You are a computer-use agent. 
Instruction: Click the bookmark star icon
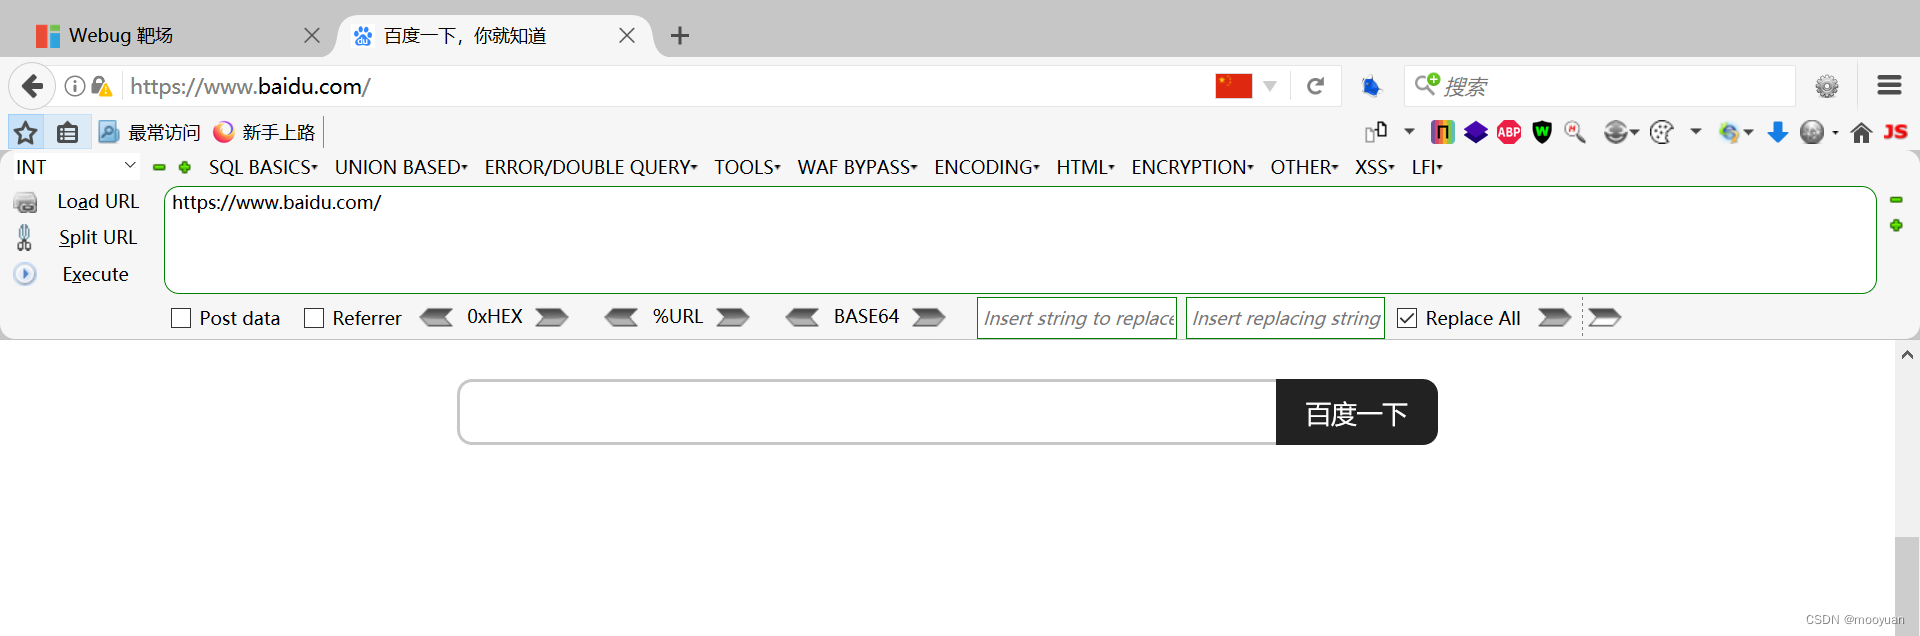(26, 132)
